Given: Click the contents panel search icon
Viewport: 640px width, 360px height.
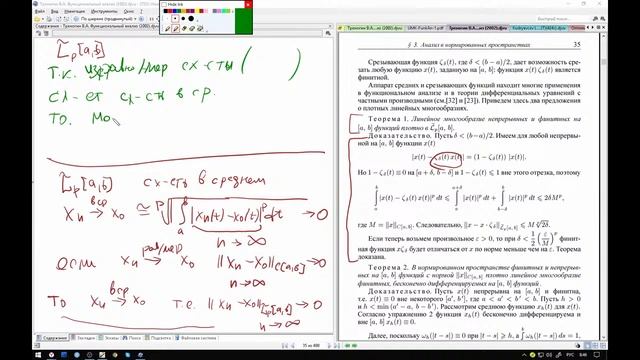Looking at the screenshot, I should coord(328,33).
